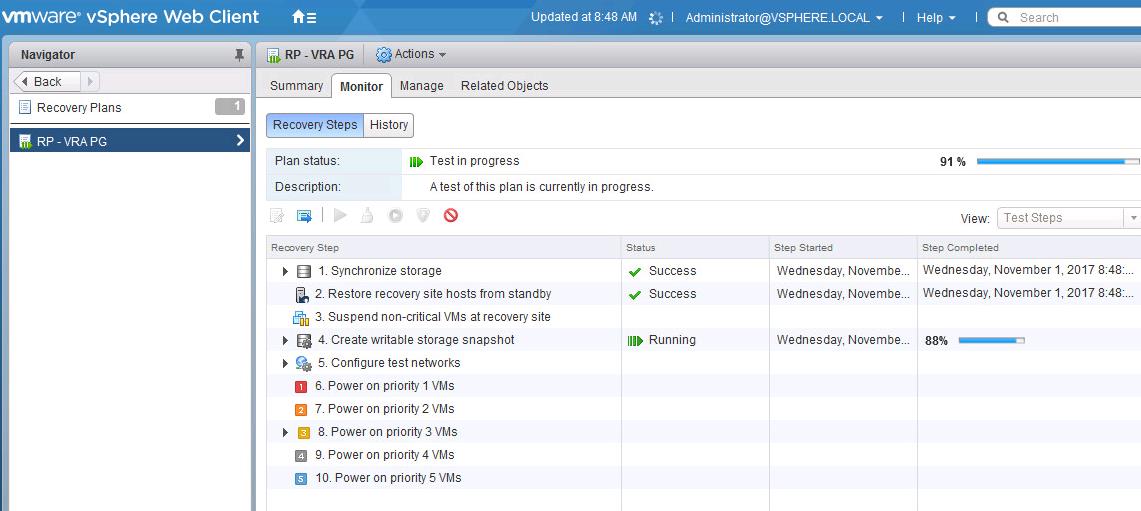Click the Configure test networks step icon

point(304,364)
